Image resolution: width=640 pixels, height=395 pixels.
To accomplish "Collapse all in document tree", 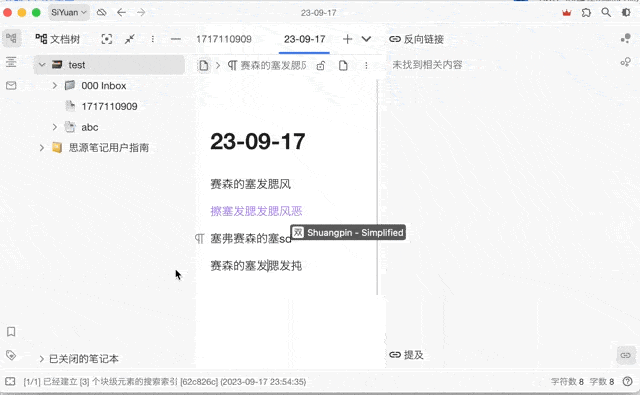I will coord(130,39).
